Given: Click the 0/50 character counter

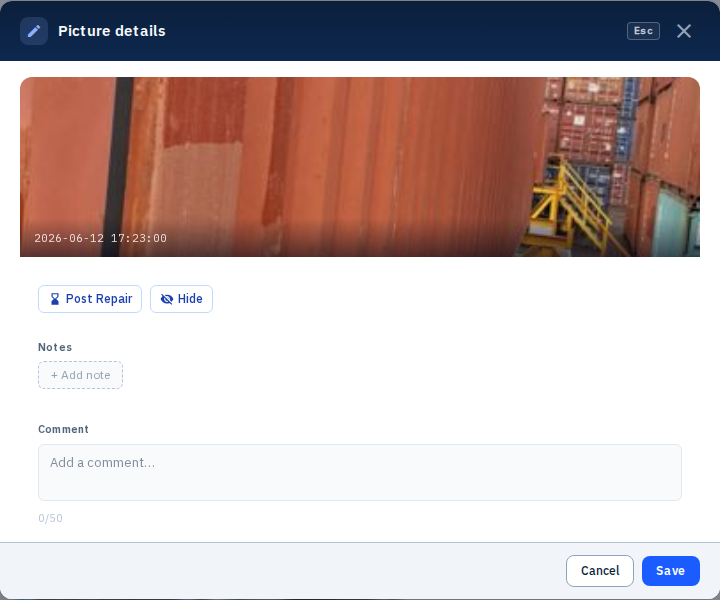Looking at the screenshot, I should point(51,518).
